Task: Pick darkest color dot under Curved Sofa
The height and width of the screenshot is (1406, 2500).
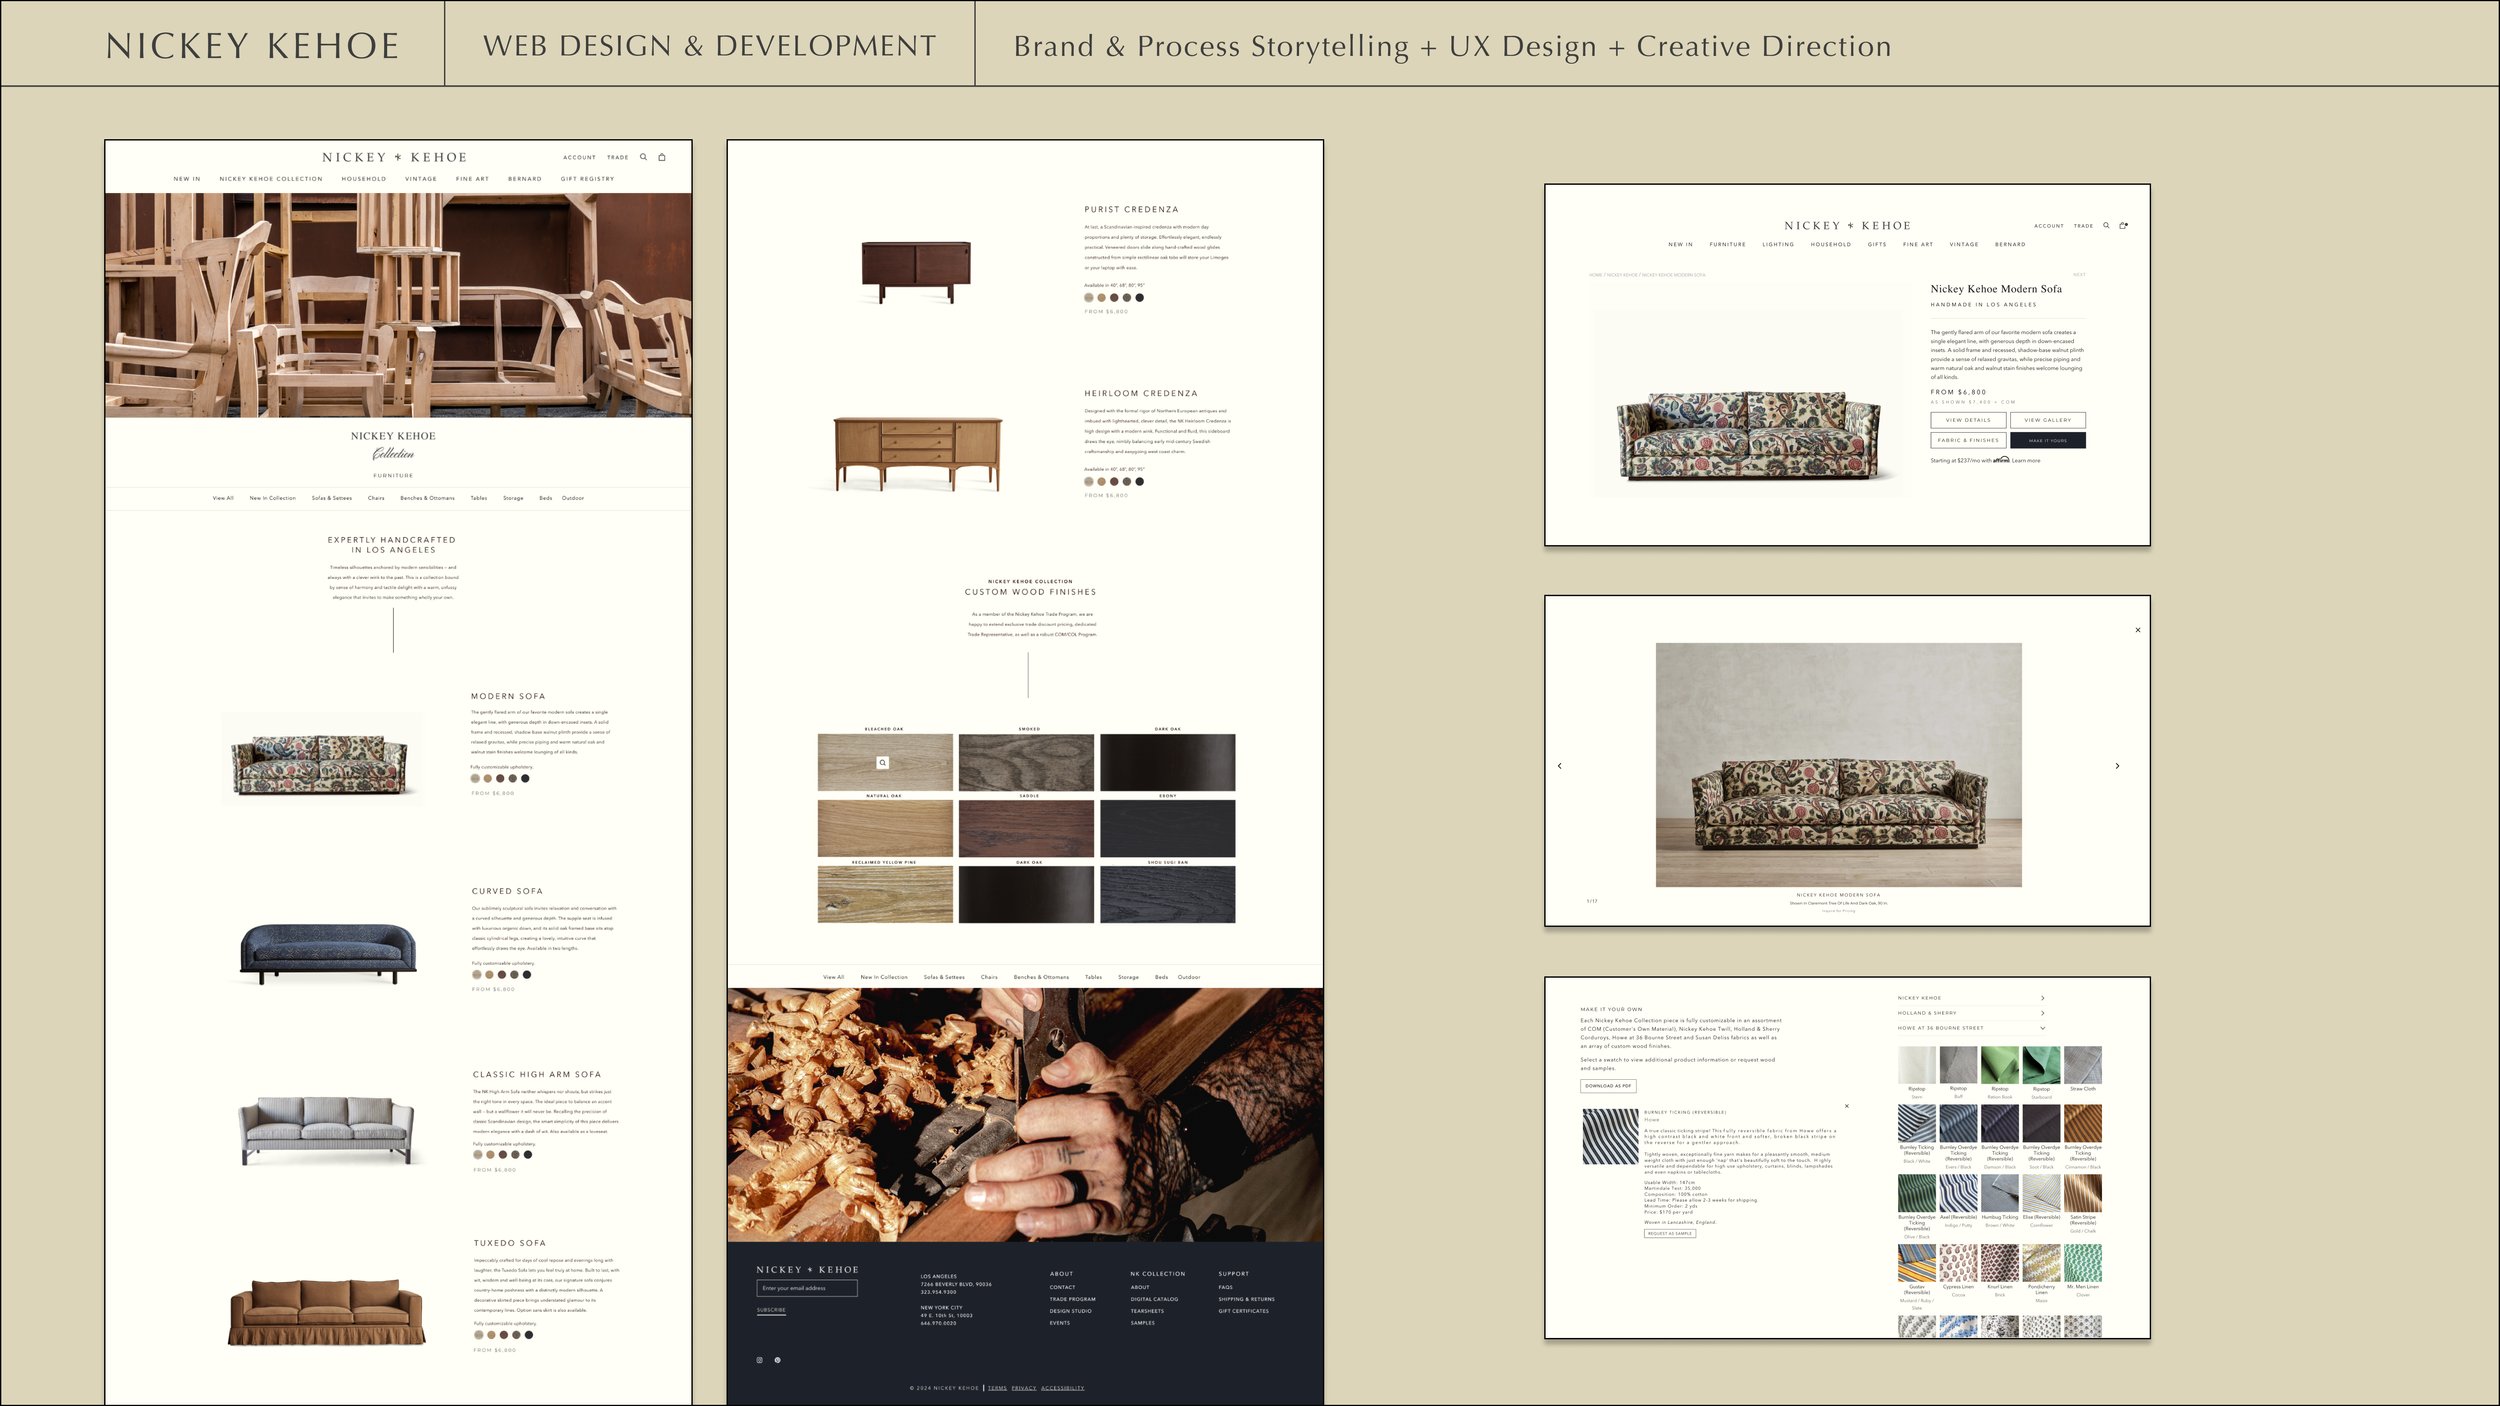Action: coord(527,974)
